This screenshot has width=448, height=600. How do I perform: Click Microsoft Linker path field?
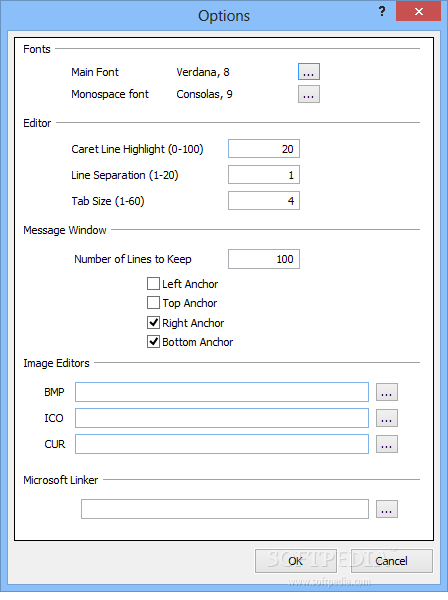coord(225,509)
